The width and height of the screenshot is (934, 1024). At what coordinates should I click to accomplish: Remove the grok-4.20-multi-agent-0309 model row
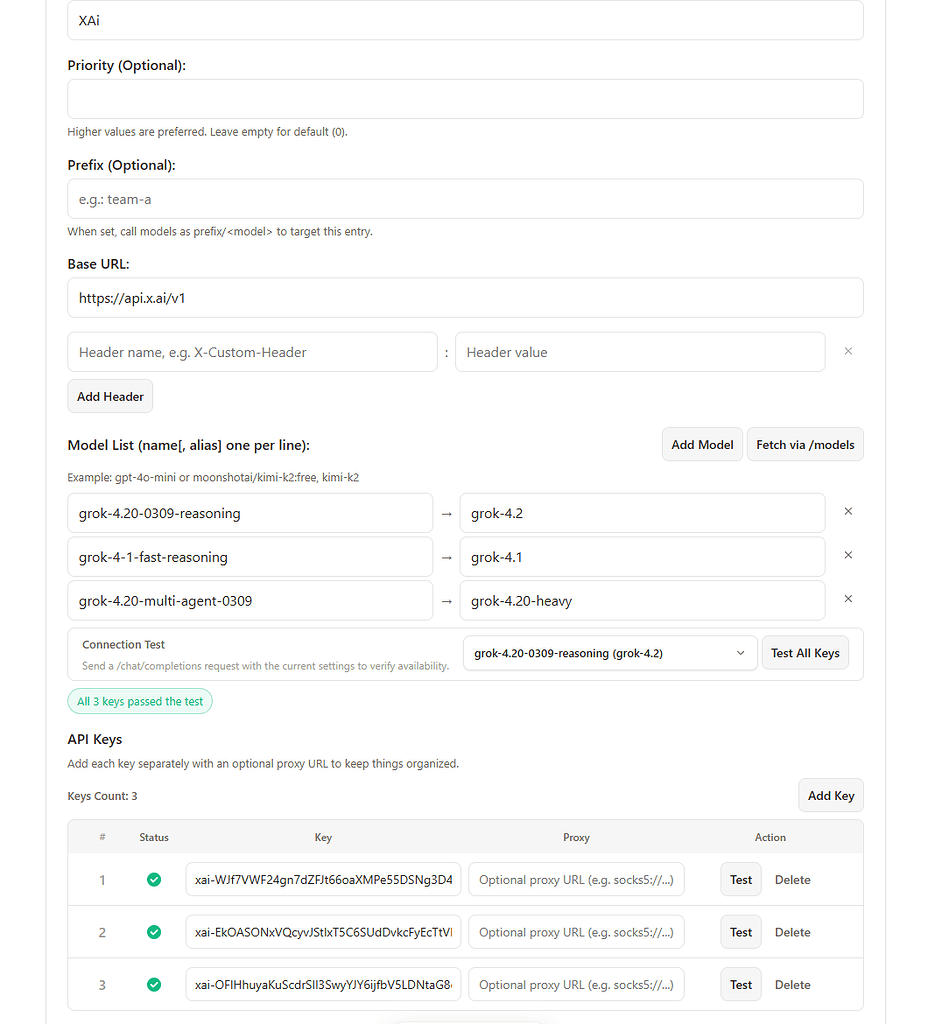[848, 599]
